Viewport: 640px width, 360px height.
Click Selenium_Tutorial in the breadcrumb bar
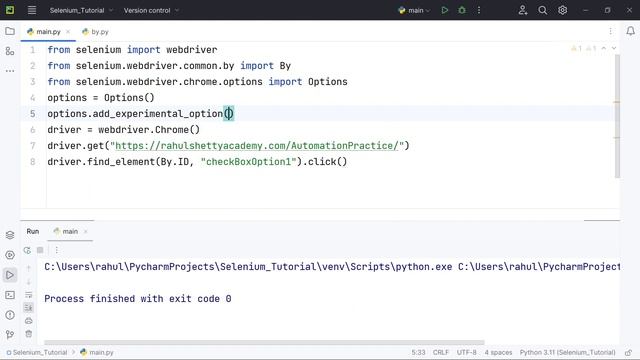coord(37,353)
